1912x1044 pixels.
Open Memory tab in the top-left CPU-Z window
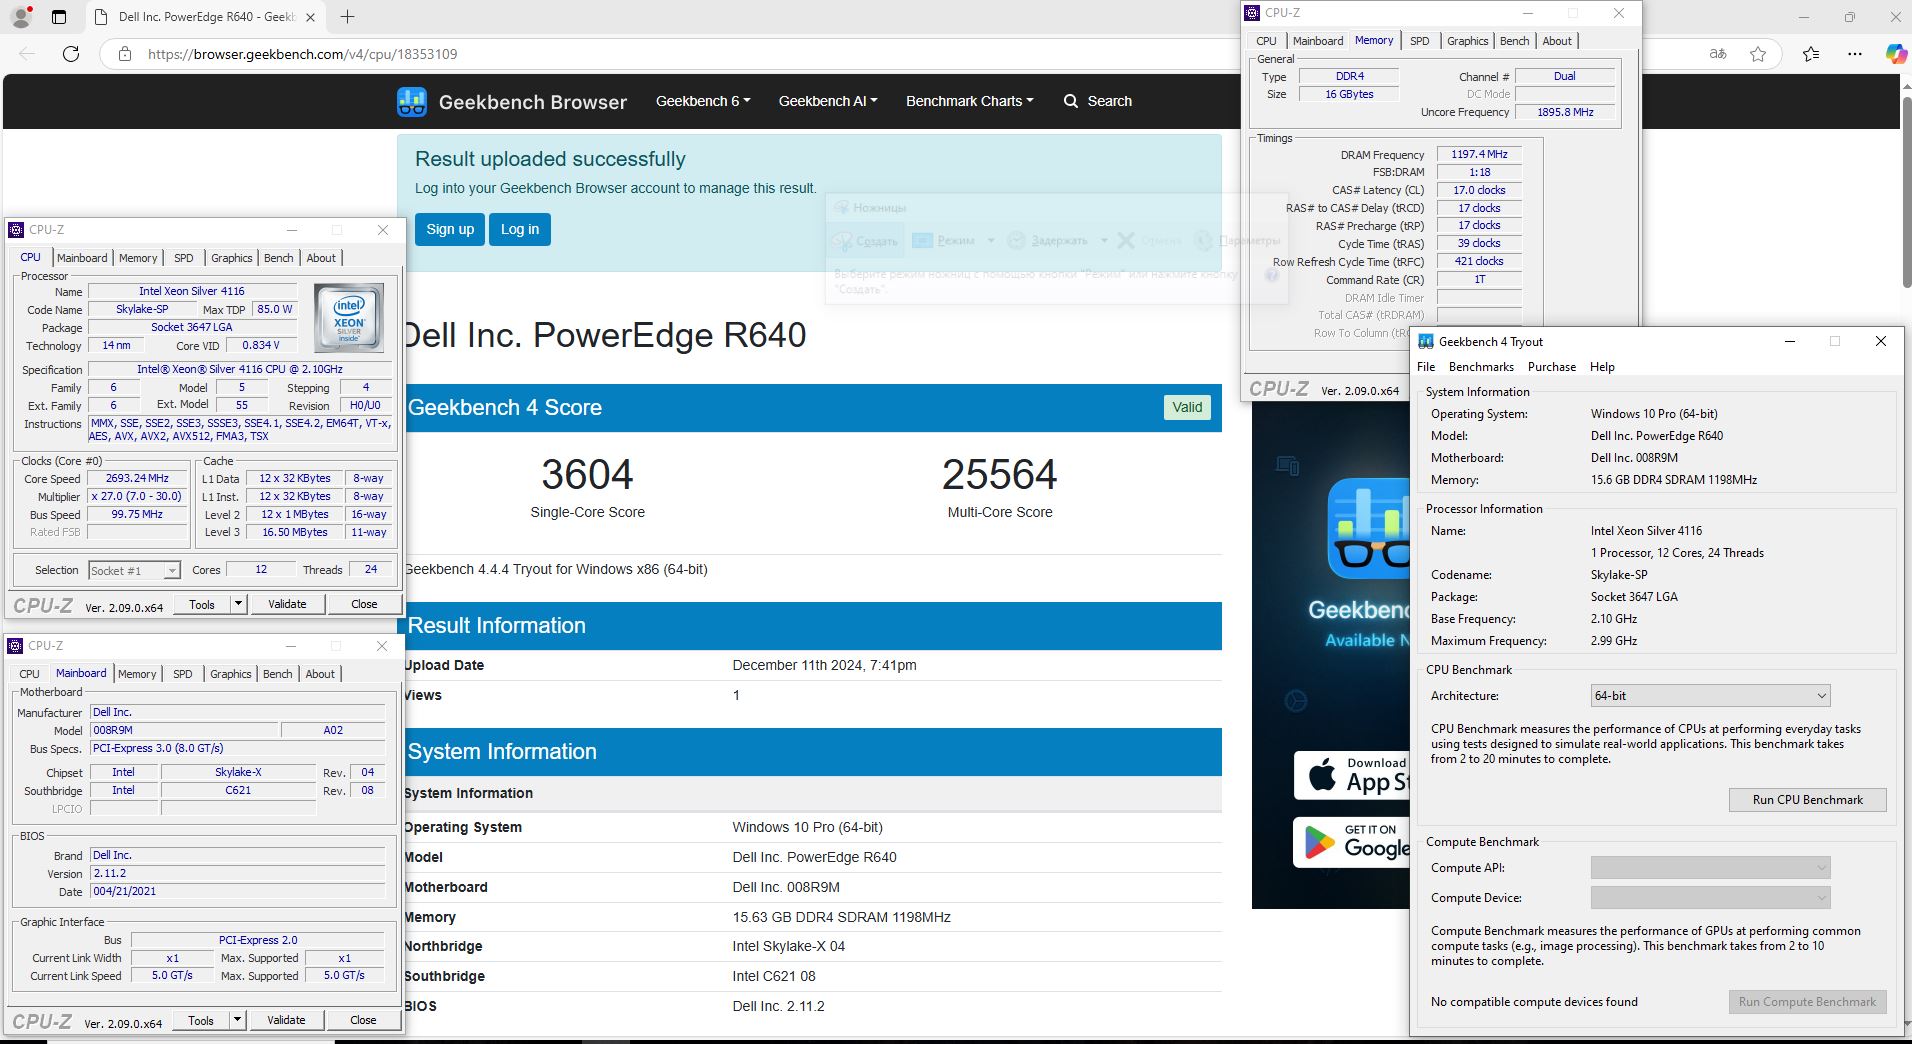[138, 258]
